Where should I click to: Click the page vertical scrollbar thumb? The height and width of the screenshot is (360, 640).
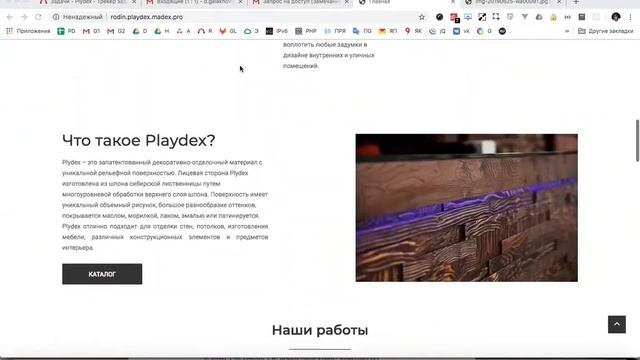point(637,141)
